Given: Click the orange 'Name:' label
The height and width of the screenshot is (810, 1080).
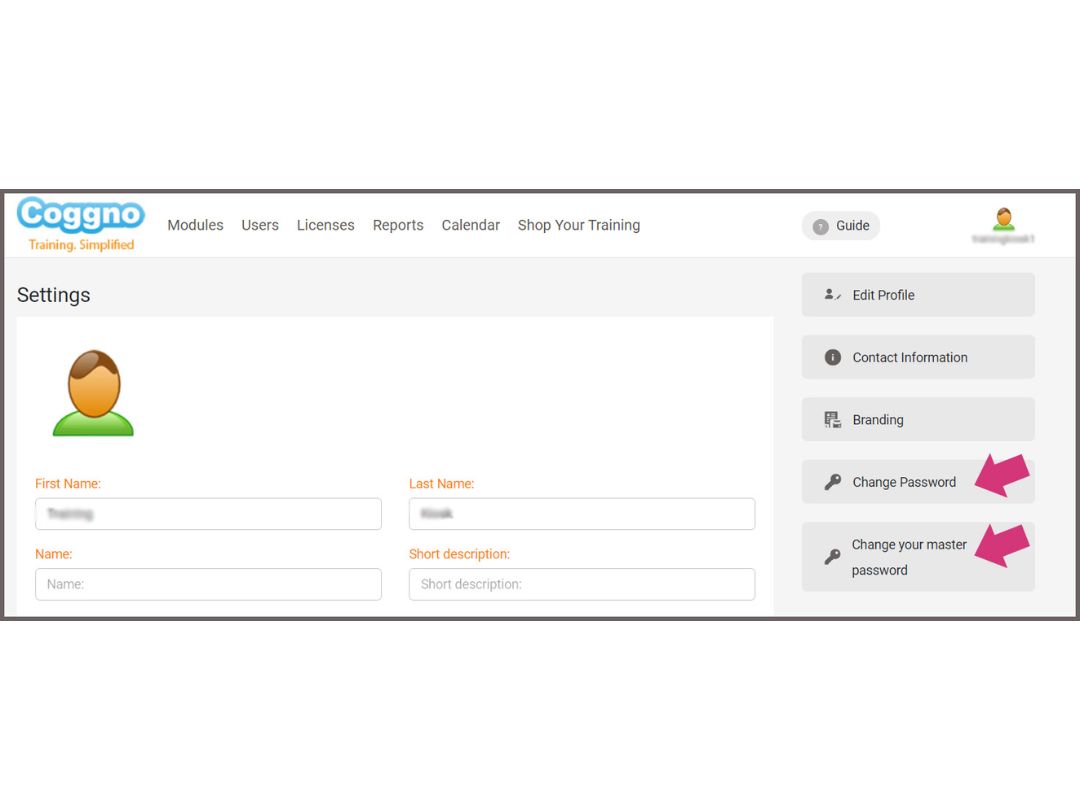Looking at the screenshot, I should [54, 554].
